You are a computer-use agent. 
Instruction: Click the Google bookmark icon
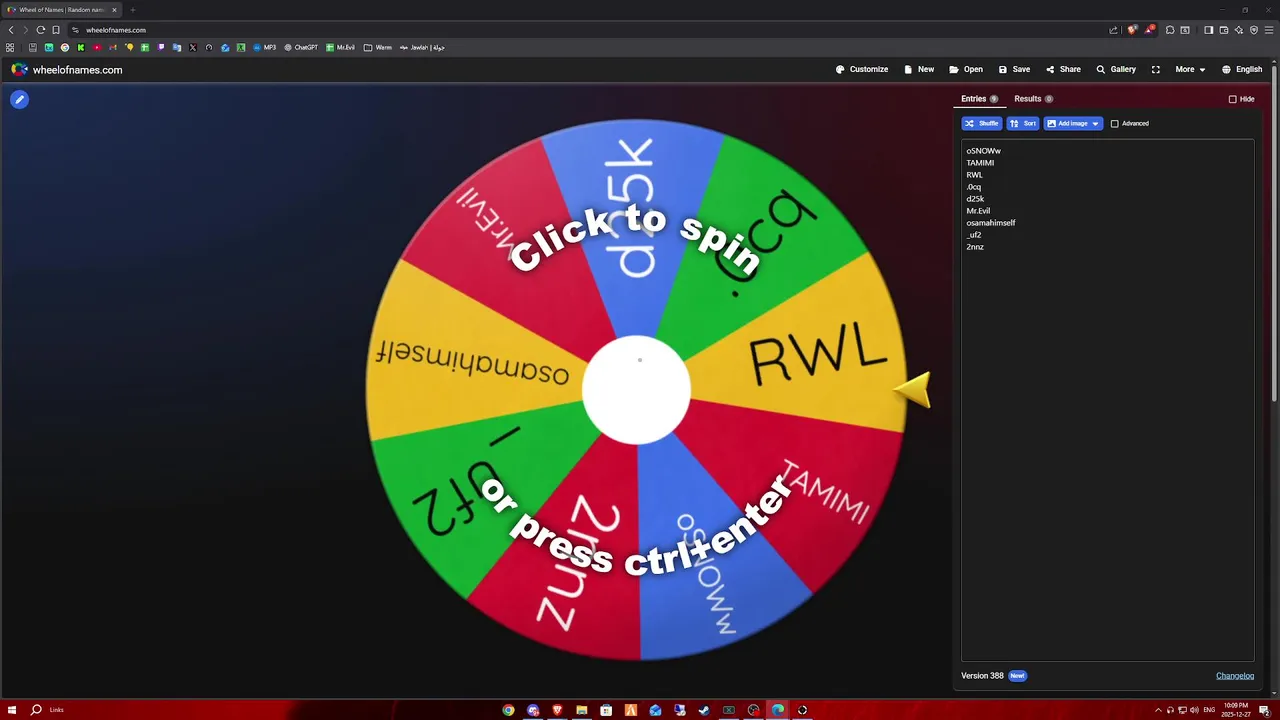[x=65, y=47]
